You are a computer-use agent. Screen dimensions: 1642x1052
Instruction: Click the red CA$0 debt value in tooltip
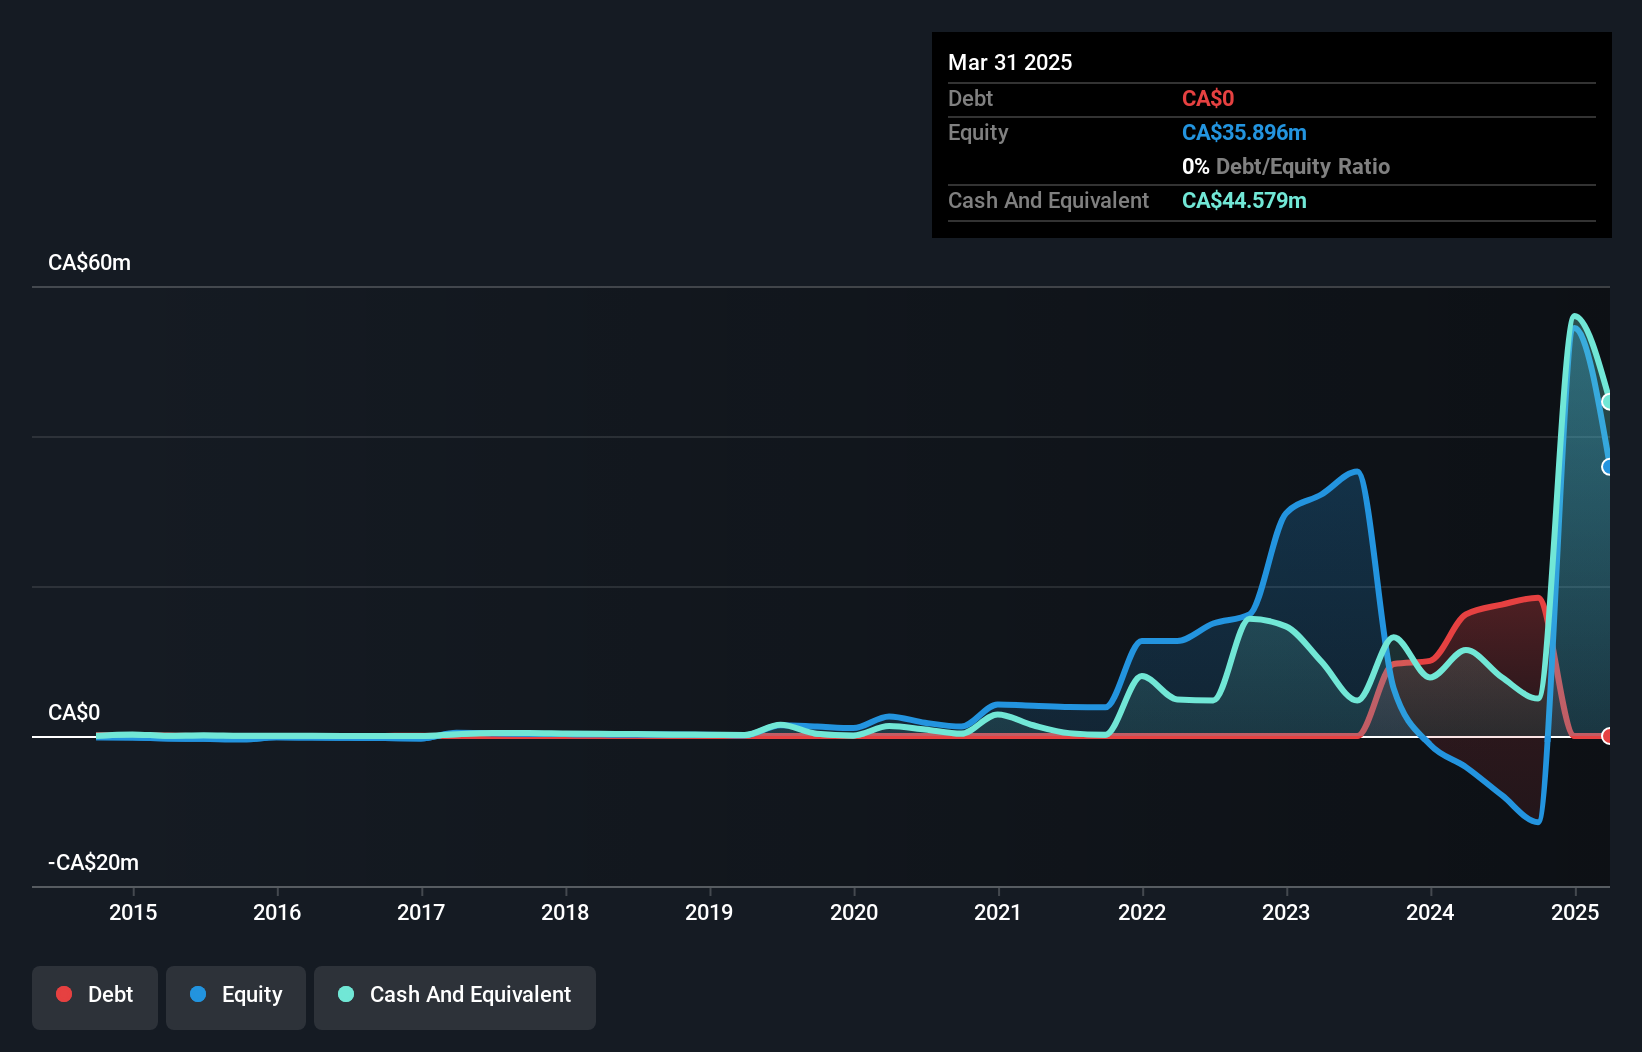tap(1208, 99)
